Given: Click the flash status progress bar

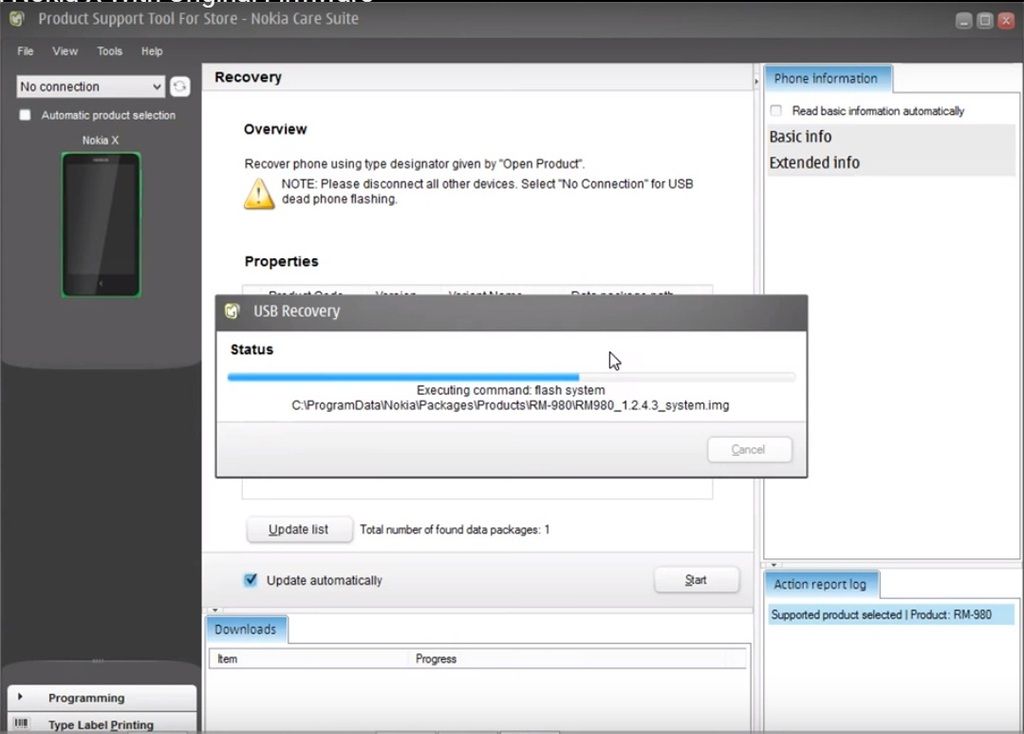Looking at the screenshot, I should pyautogui.click(x=511, y=377).
